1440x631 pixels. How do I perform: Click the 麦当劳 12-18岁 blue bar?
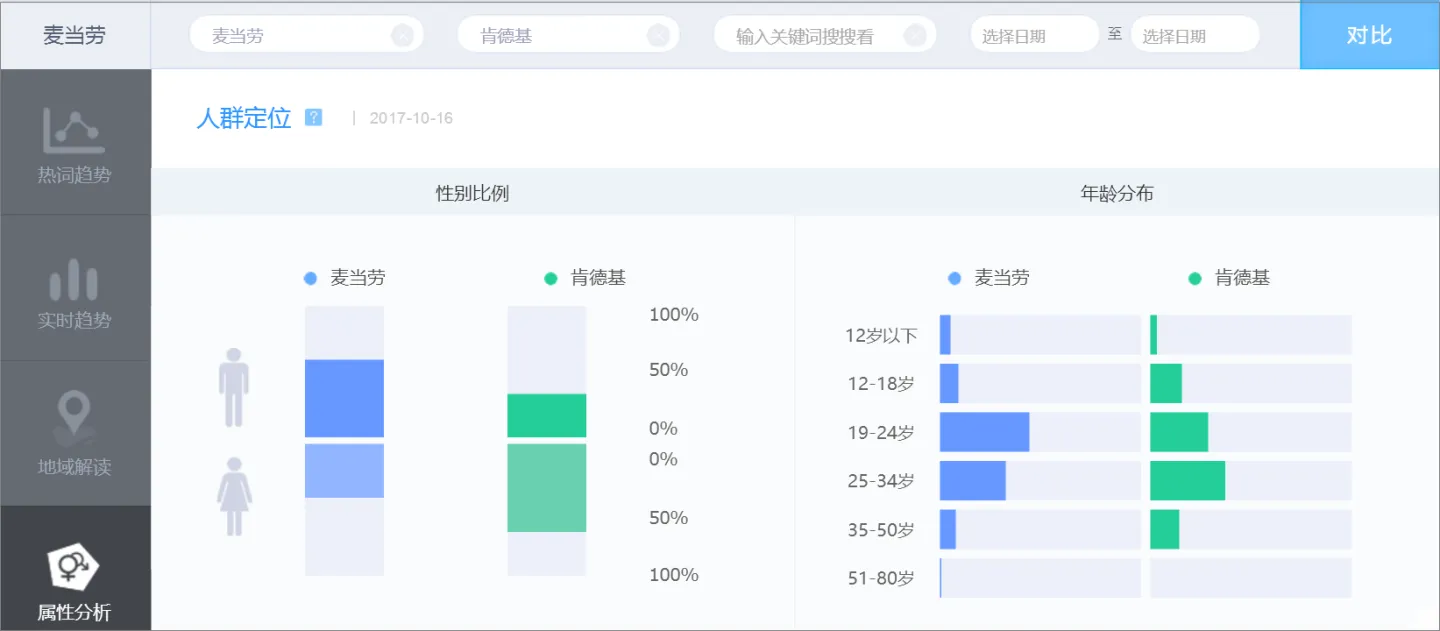click(949, 383)
